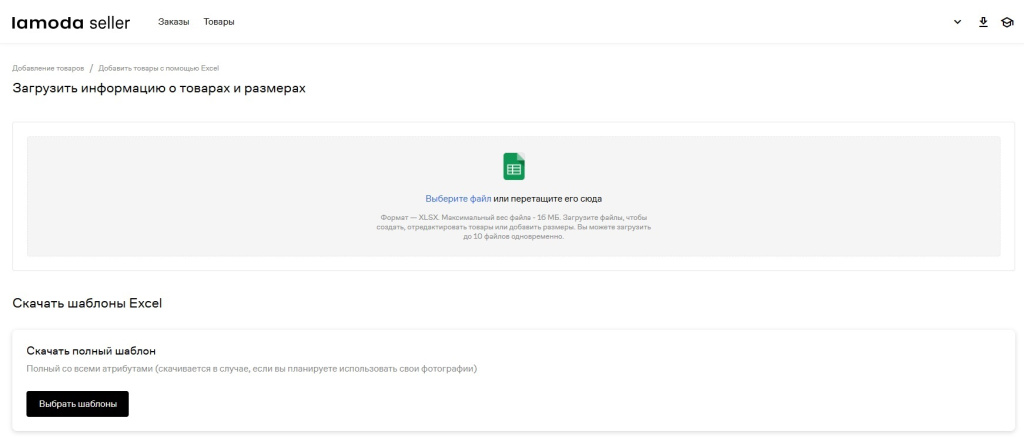Viewport: 1024px width, 441px height.
Task: Click heading Загрузить информацию о товарах и размерах
Action: pos(158,89)
